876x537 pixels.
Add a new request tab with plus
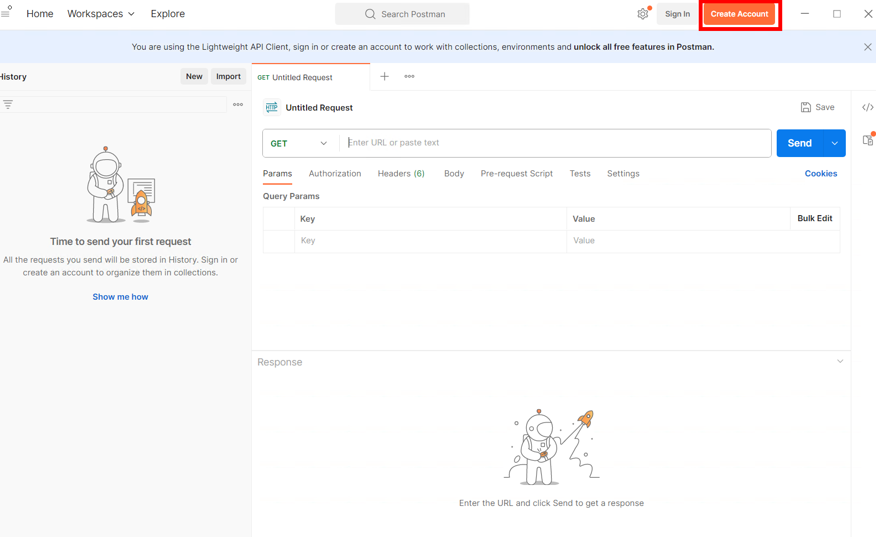[x=384, y=77]
